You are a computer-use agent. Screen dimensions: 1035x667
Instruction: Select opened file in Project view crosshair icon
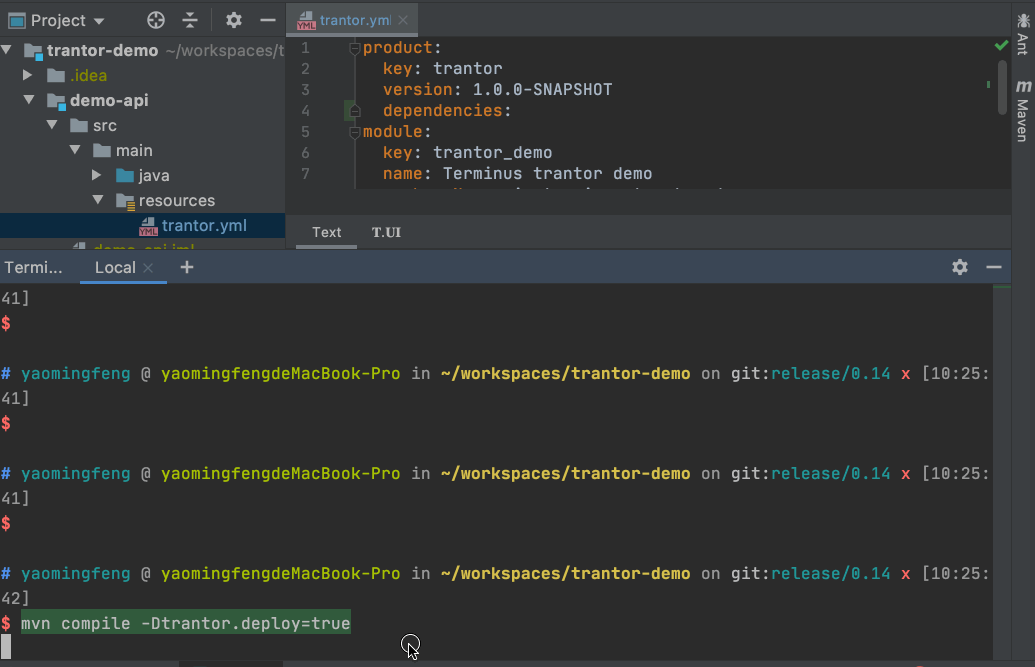pos(154,19)
